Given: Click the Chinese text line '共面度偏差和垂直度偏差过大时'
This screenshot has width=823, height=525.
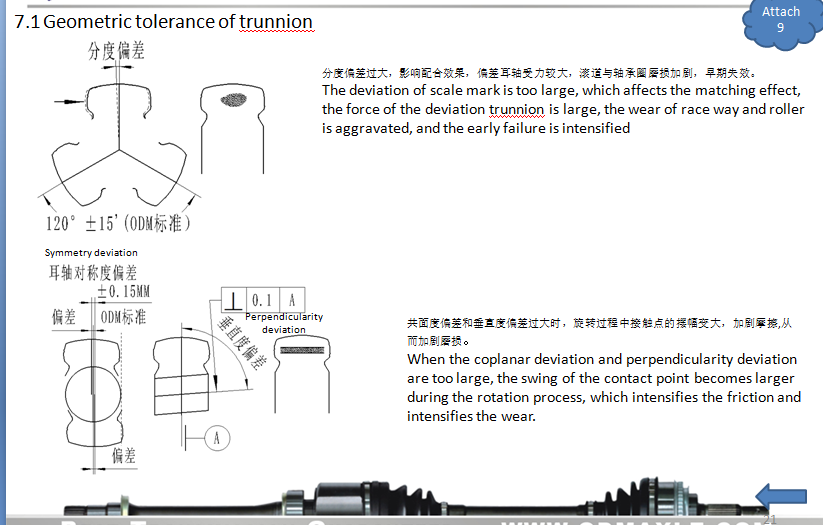Looking at the screenshot, I should (599, 332).
